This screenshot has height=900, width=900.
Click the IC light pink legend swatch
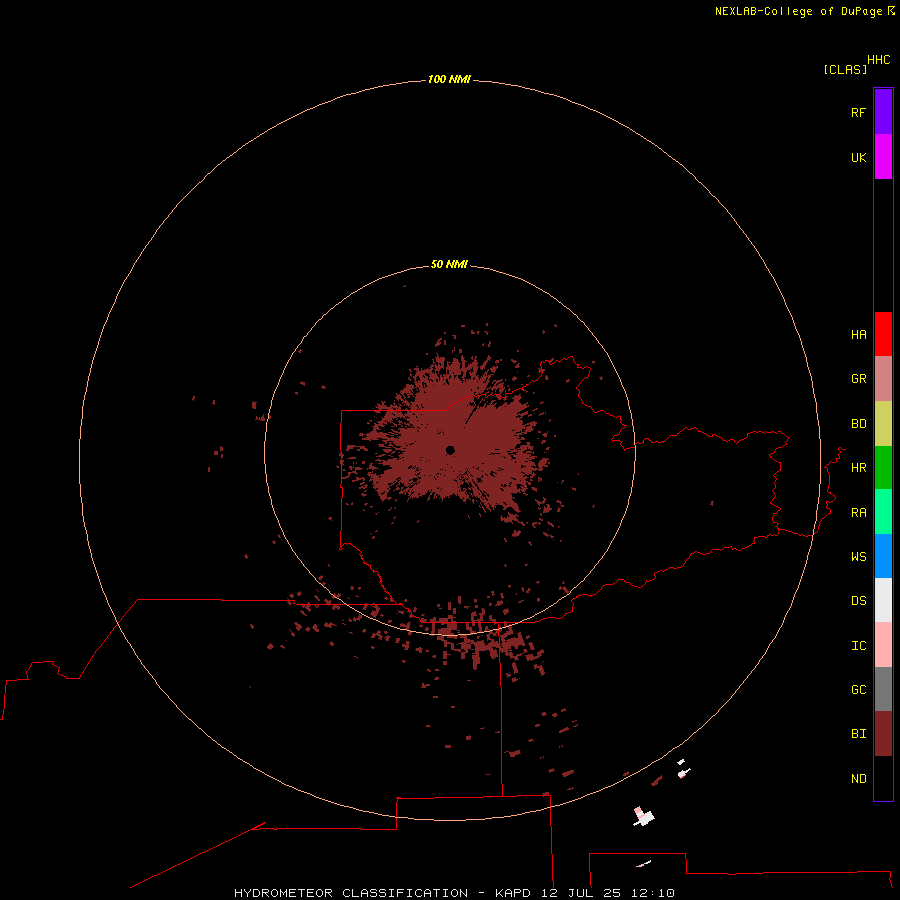883,645
